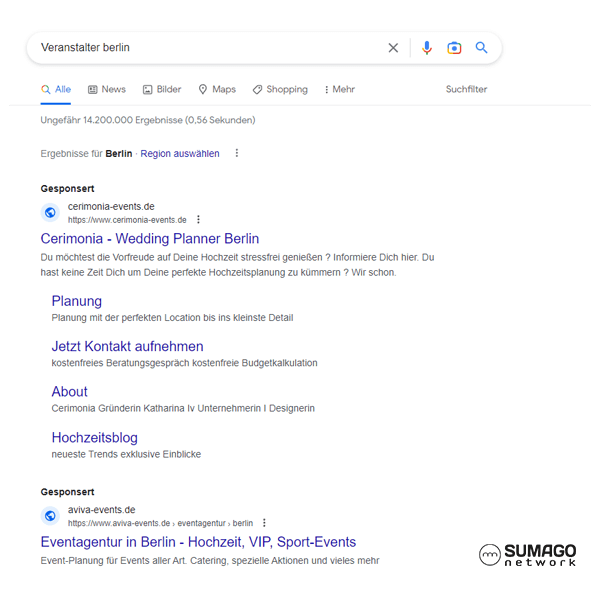Click the Region auswählen link

pyautogui.click(x=180, y=153)
